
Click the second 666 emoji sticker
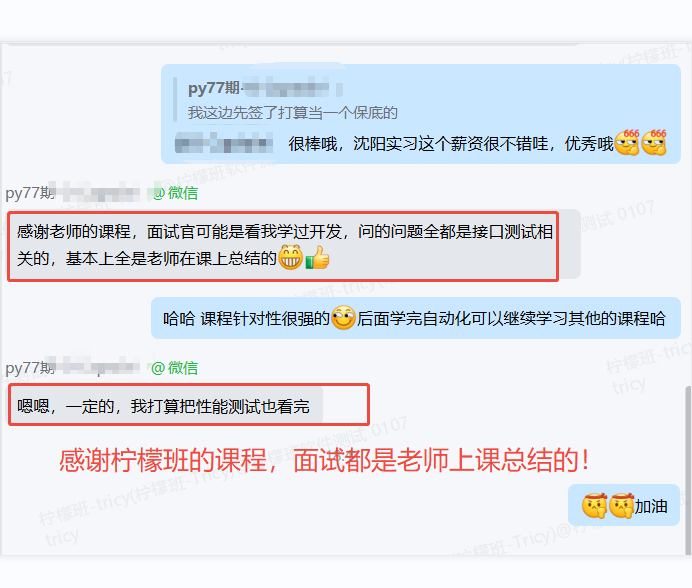tap(654, 143)
